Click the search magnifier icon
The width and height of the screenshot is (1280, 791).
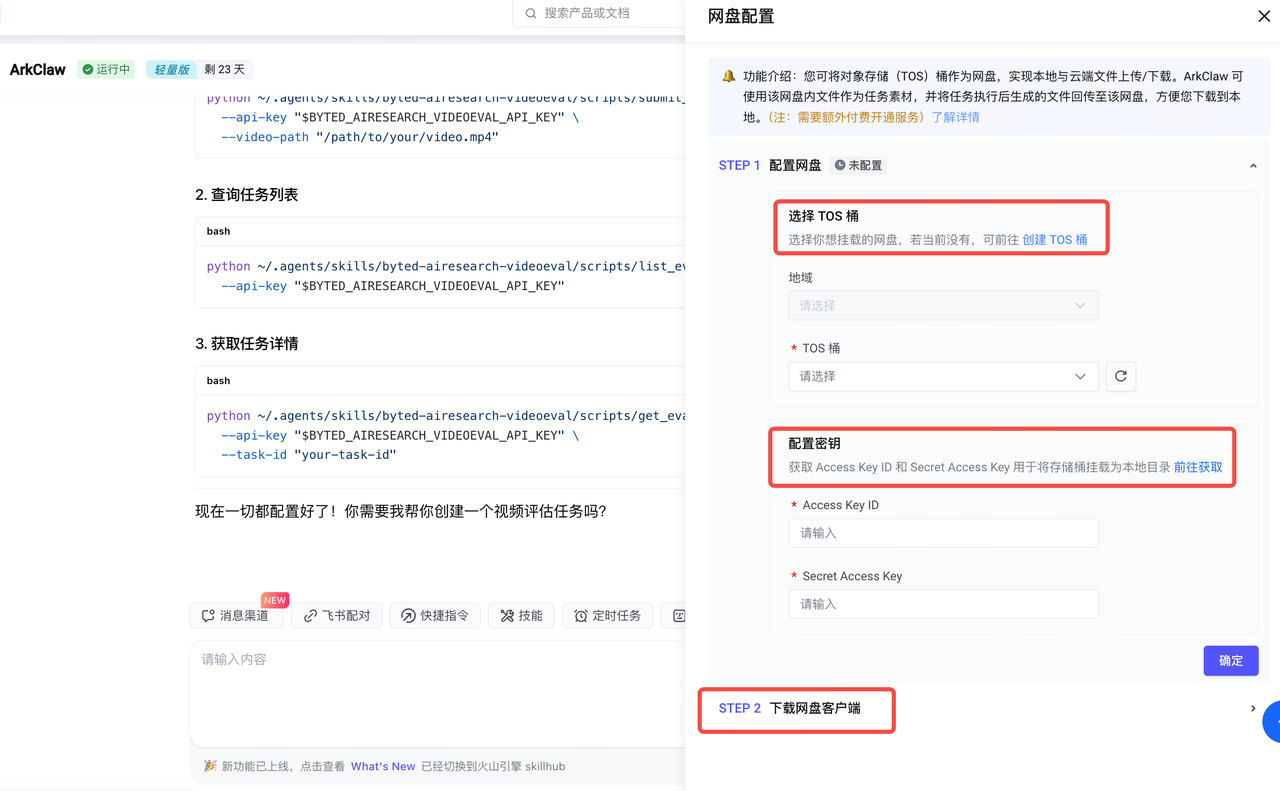pyautogui.click(x=530, y=13)
